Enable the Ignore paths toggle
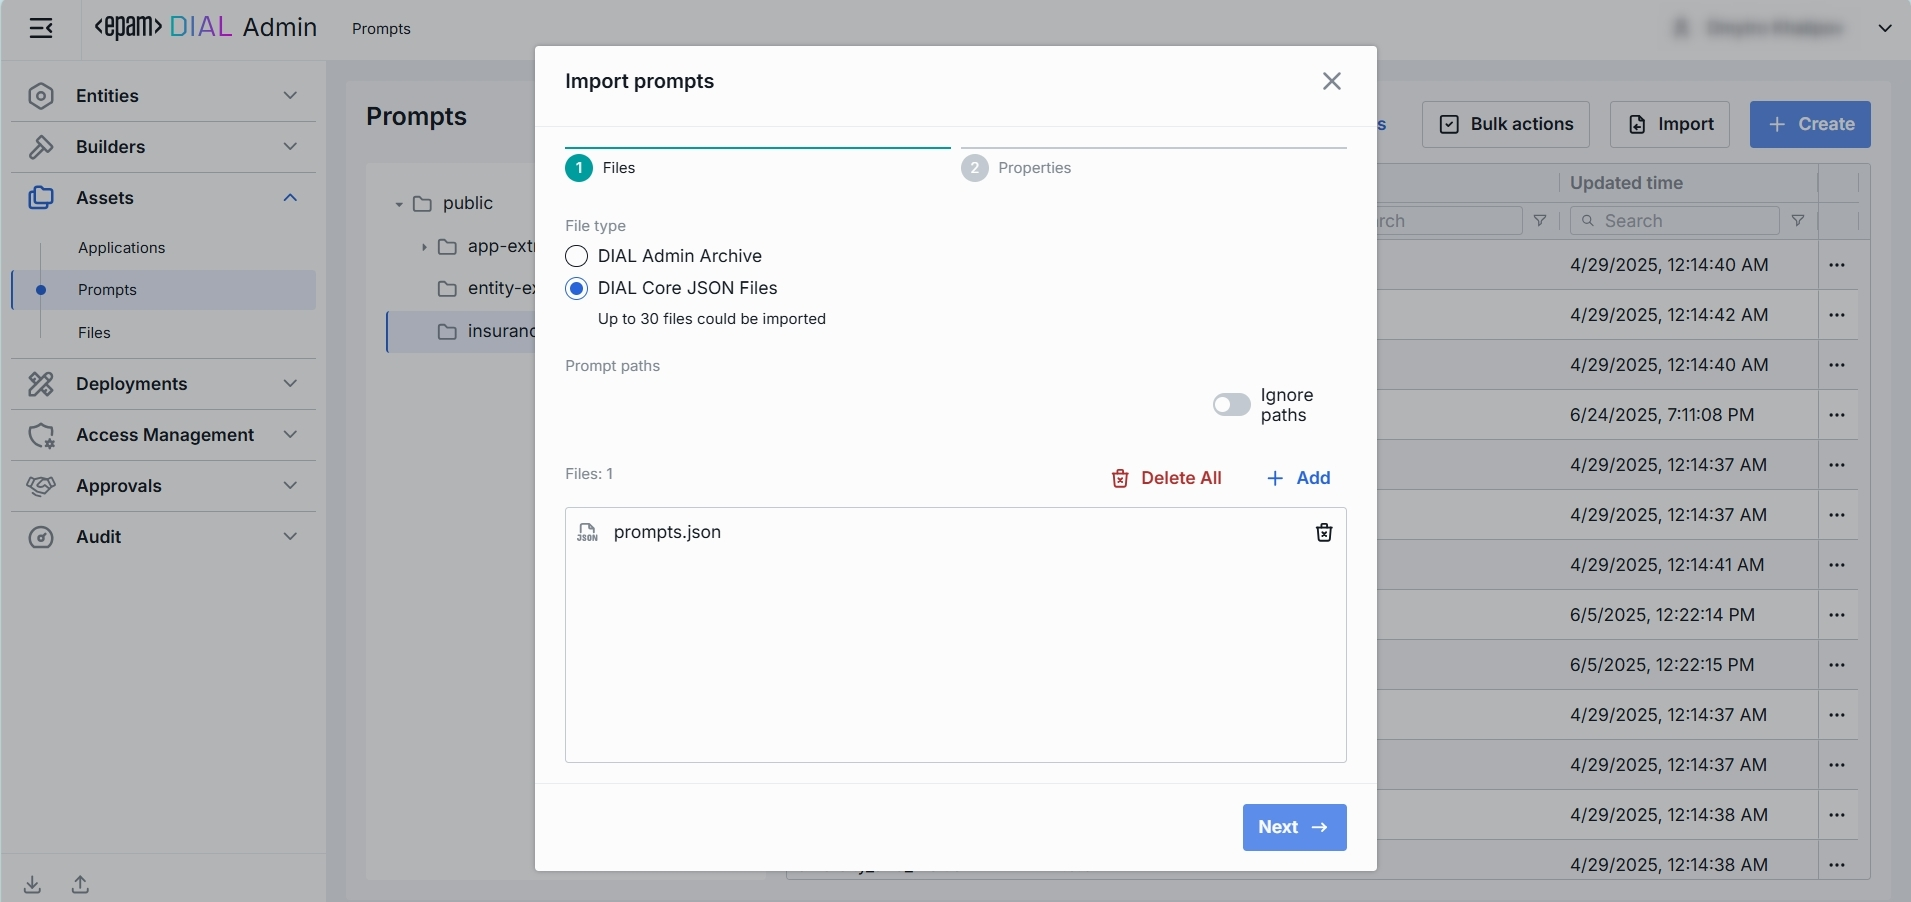1911x902 pixels. pyautogui.click(x=1231, y=405)
